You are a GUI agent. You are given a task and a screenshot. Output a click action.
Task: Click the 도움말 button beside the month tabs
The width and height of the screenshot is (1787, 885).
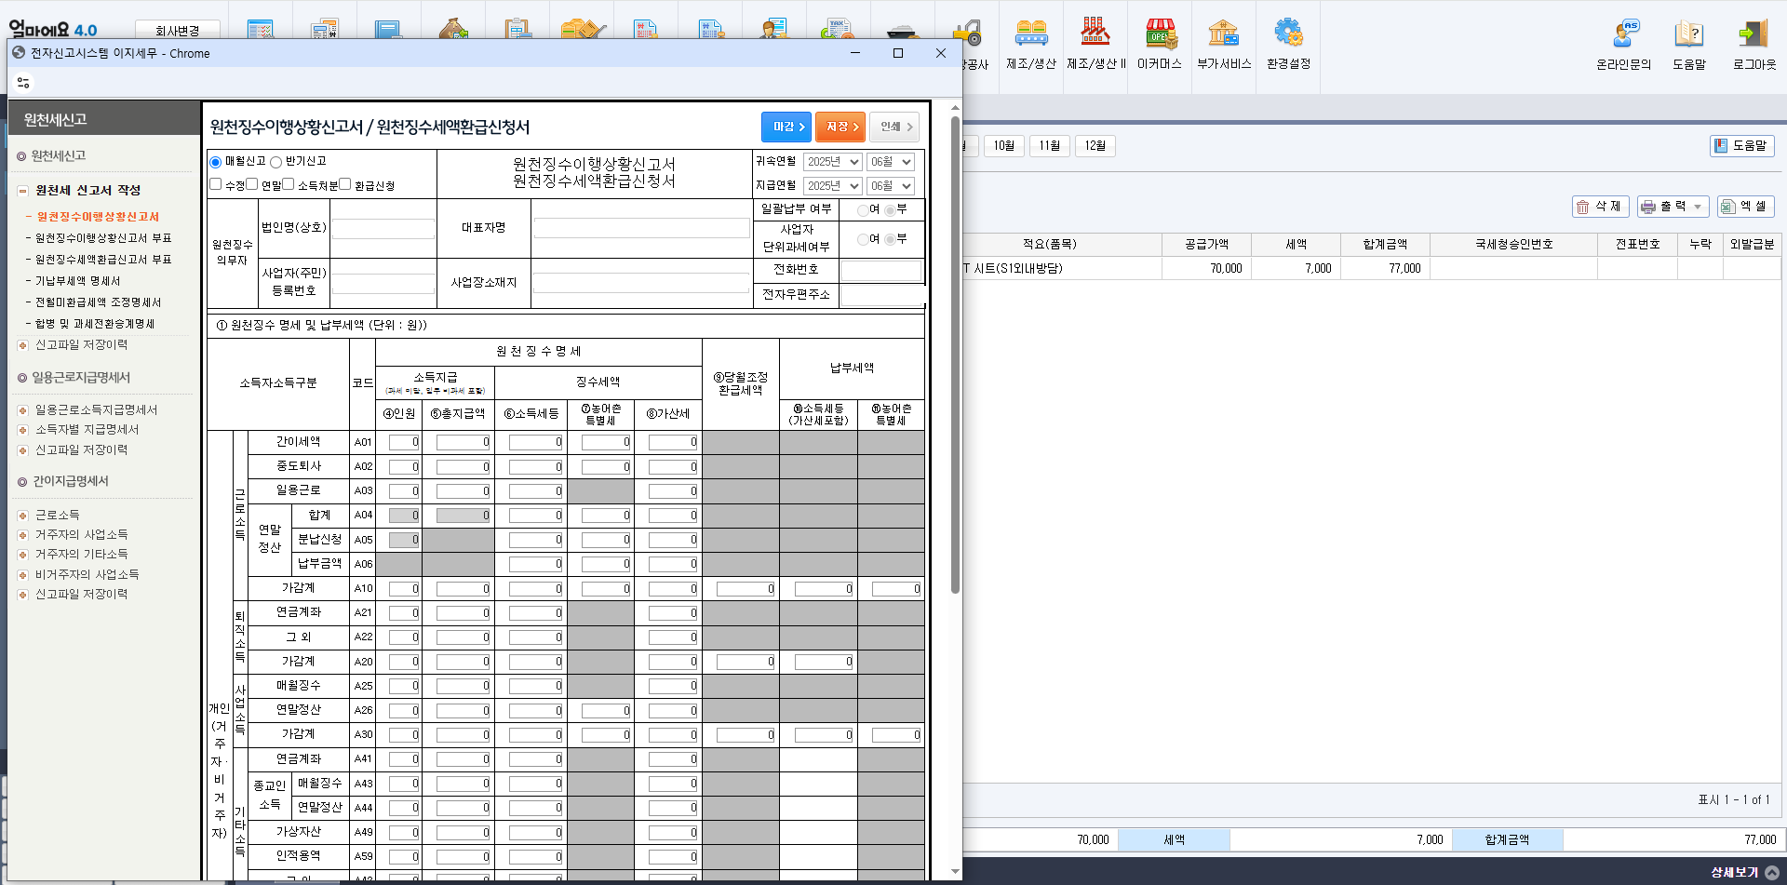(x=1742, y=146)
